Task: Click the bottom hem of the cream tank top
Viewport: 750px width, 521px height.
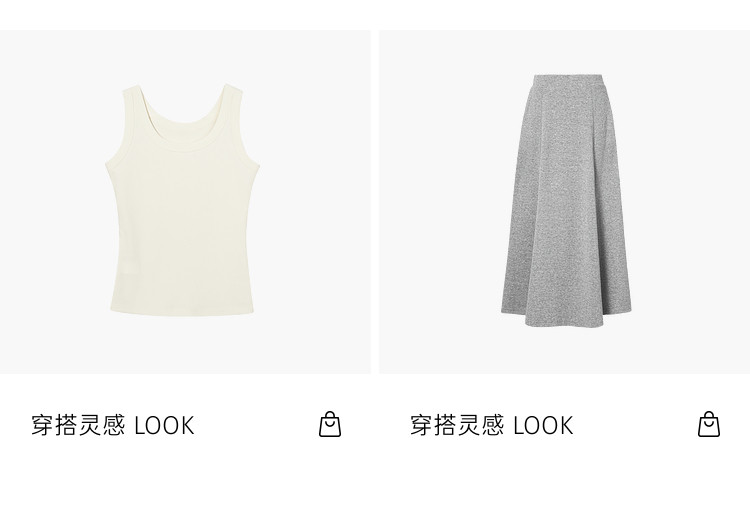Action: 182,311
